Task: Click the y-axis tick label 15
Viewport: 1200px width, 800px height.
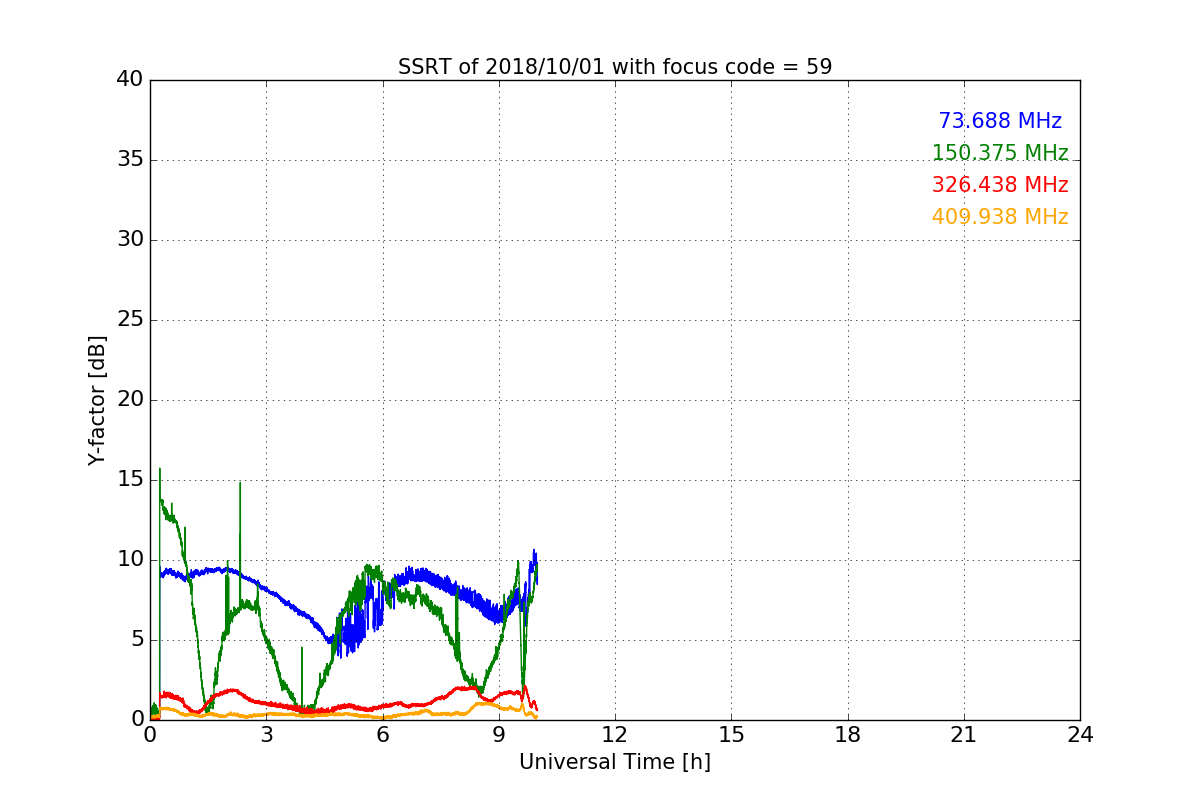Action: tap(130, 480)
